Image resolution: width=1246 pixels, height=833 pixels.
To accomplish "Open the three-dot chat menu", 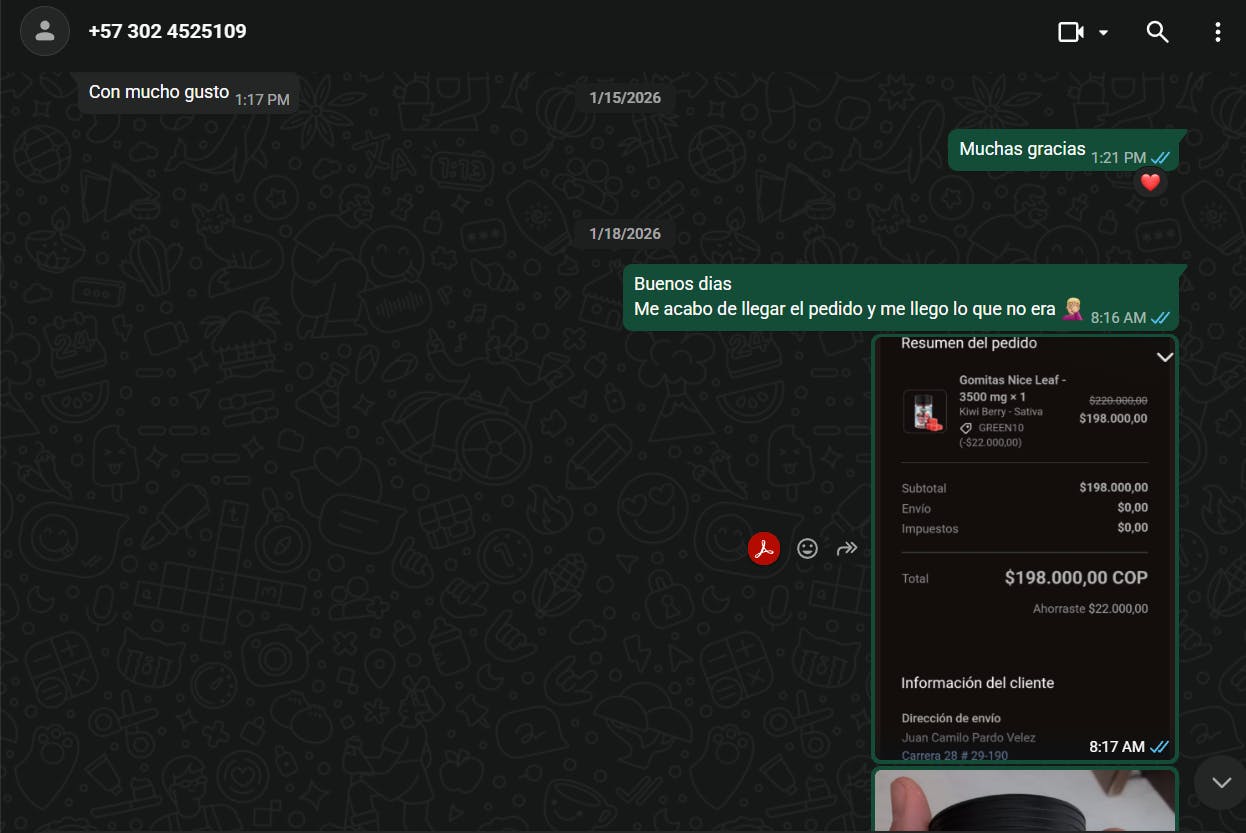I will 1217,32.
